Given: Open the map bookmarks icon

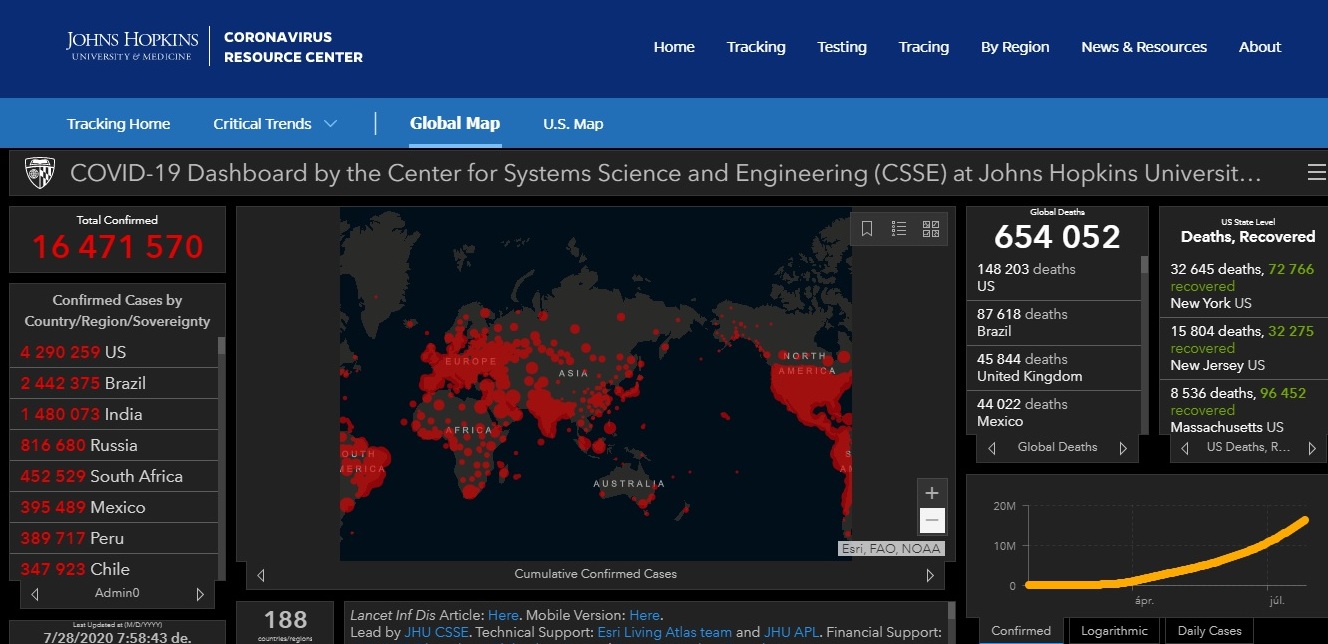Looking at the screenshot, I should (x=867, y=229).
